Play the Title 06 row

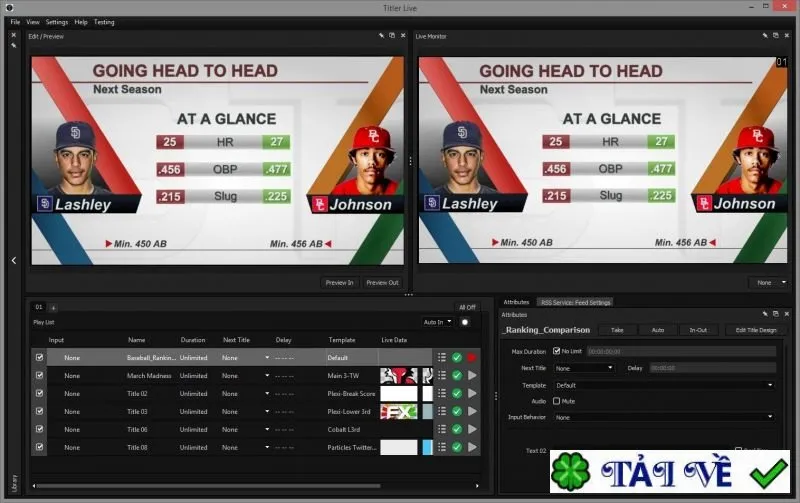(x=472, y=429)
